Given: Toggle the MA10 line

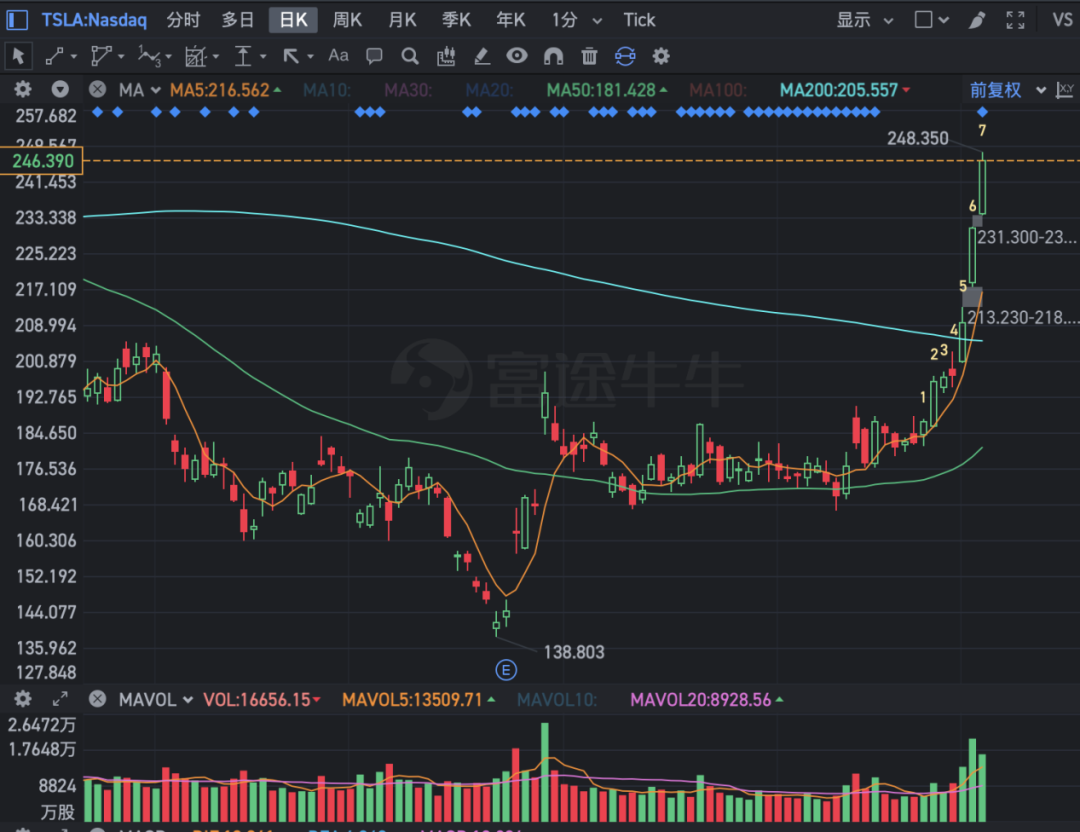Looking at the screenshot, I should [326, 90].
